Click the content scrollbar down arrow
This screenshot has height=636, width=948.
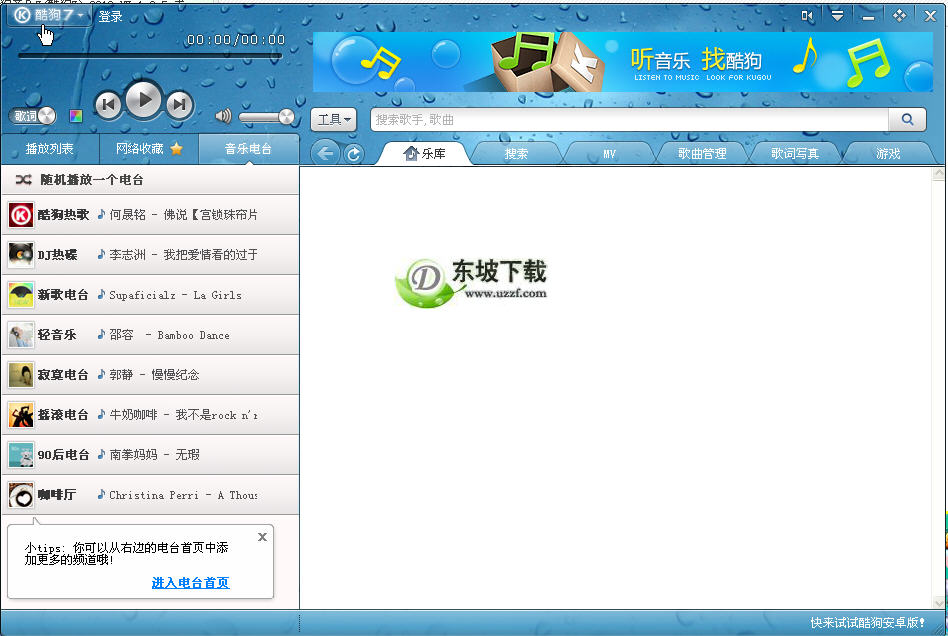click(939, 602)
